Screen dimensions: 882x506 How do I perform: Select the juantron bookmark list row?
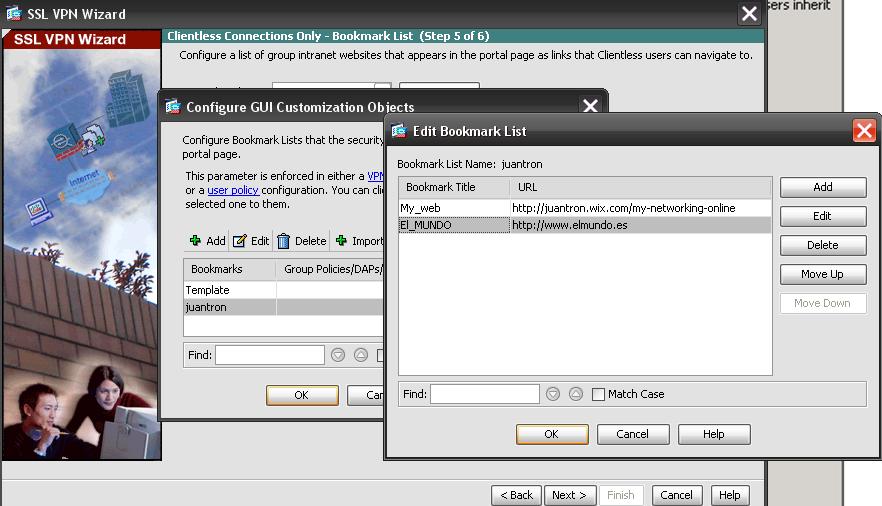pyautogui.click(x=284, y=307)
